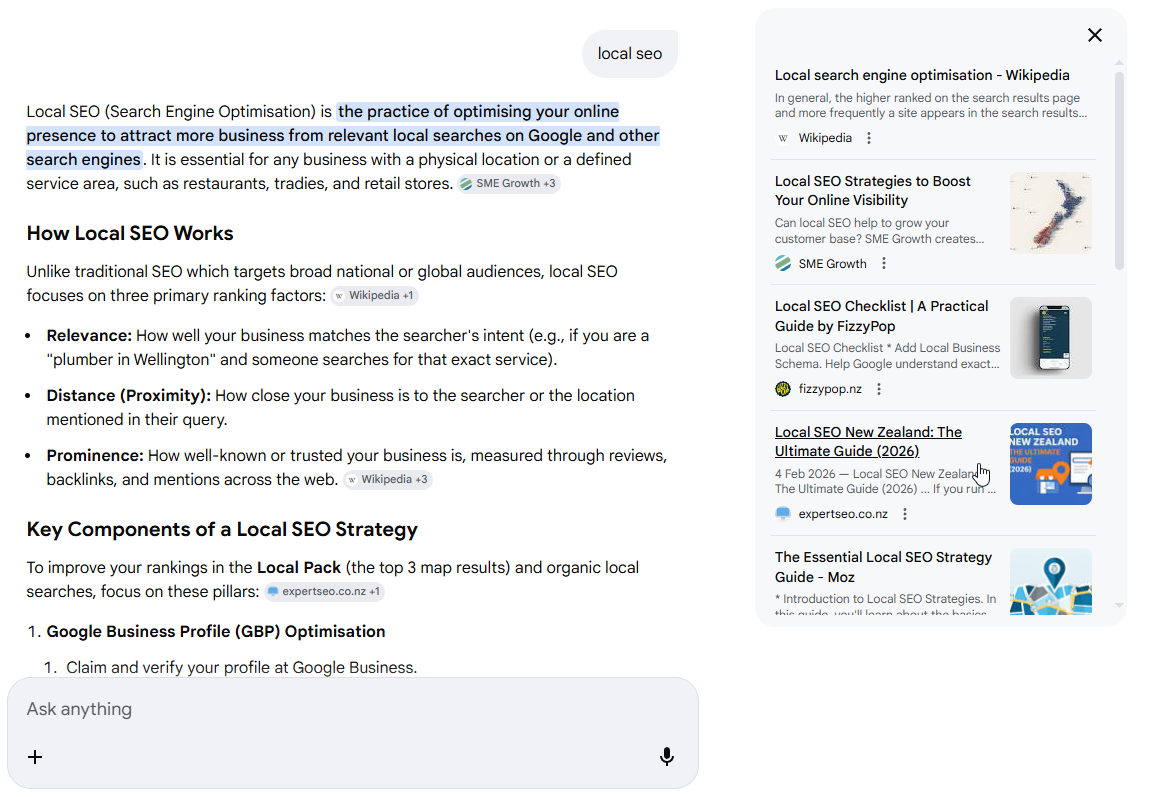The height and width of the screenshot is (797, 1159).
Task: Click the sources panel scrollbar thumb
Action: point(1119,170)
